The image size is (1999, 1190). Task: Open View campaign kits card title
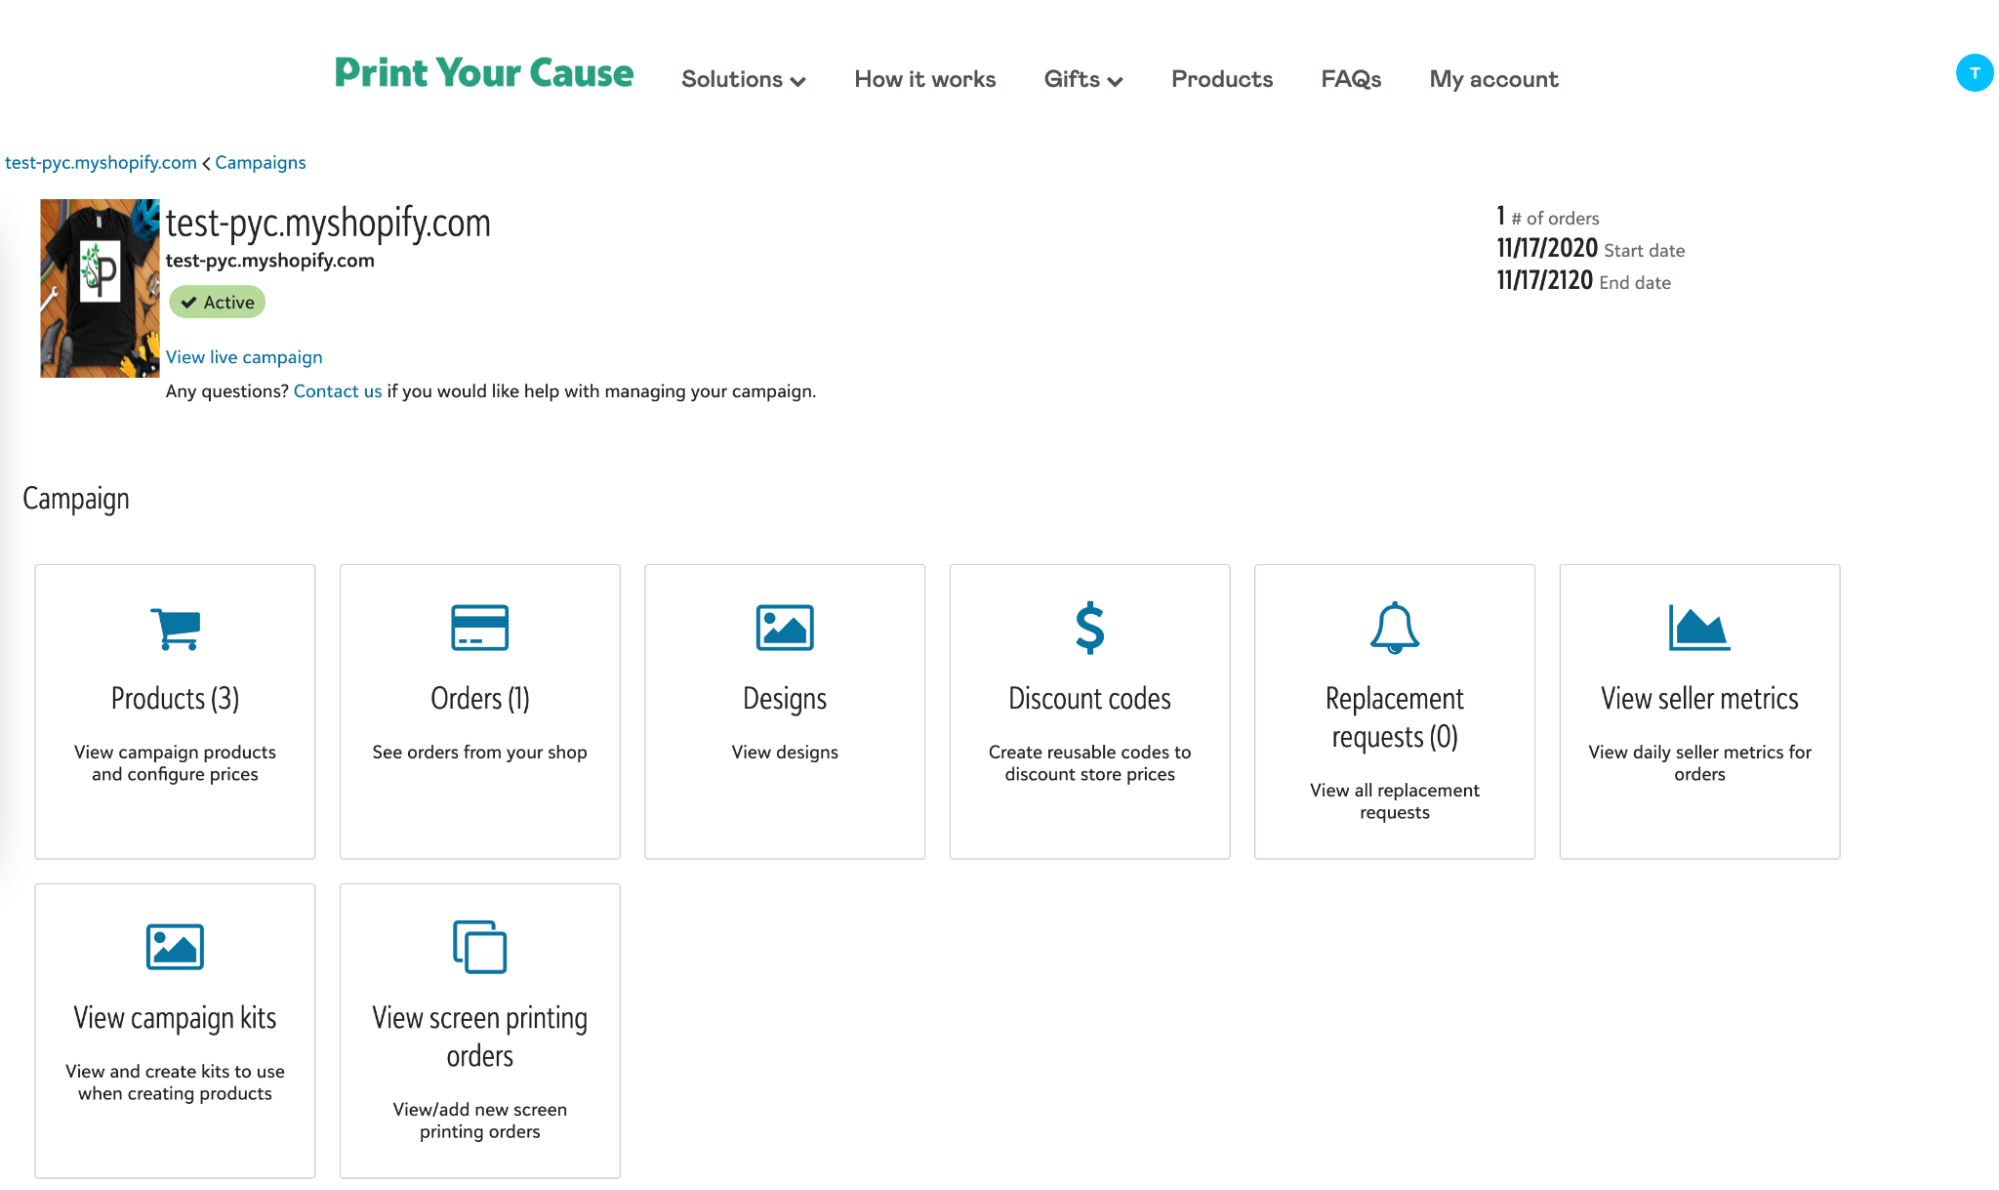pos(175,1017)
